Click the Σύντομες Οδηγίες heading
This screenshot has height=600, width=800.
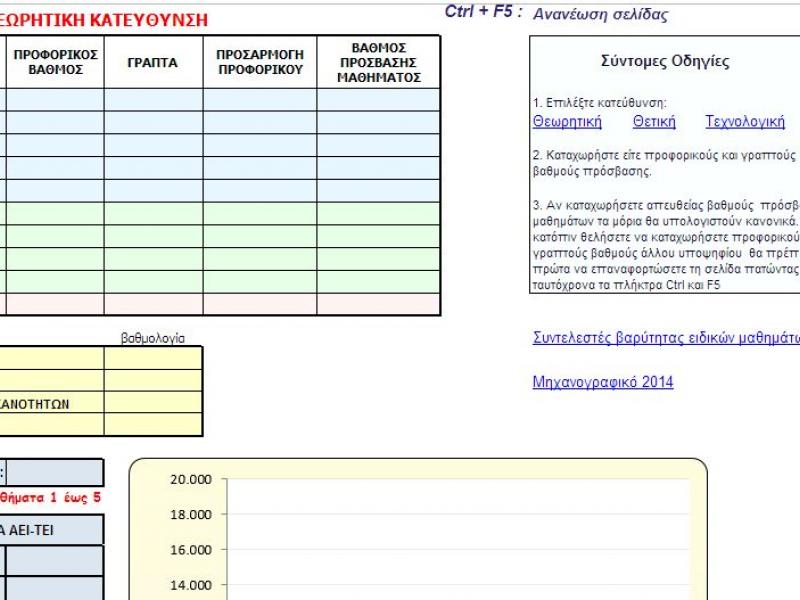(665, 61)
